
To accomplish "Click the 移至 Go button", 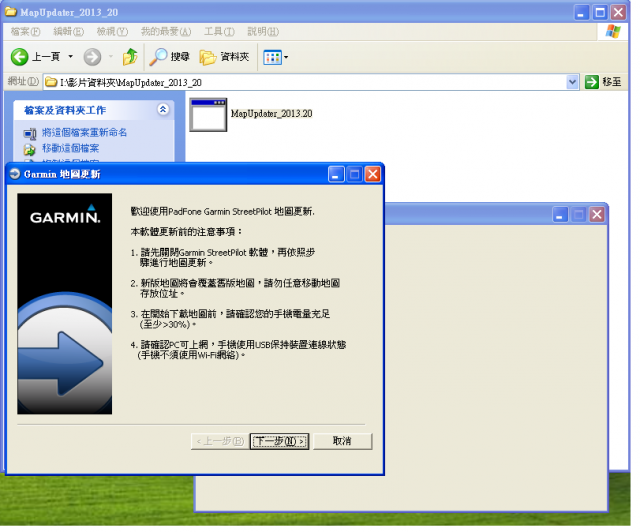I will pyautogui.click(x=603, y=82).
